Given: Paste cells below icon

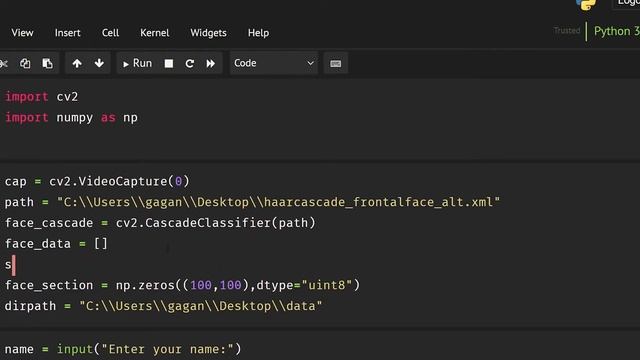Looking at the screenshot, I should tap(47, 63).
